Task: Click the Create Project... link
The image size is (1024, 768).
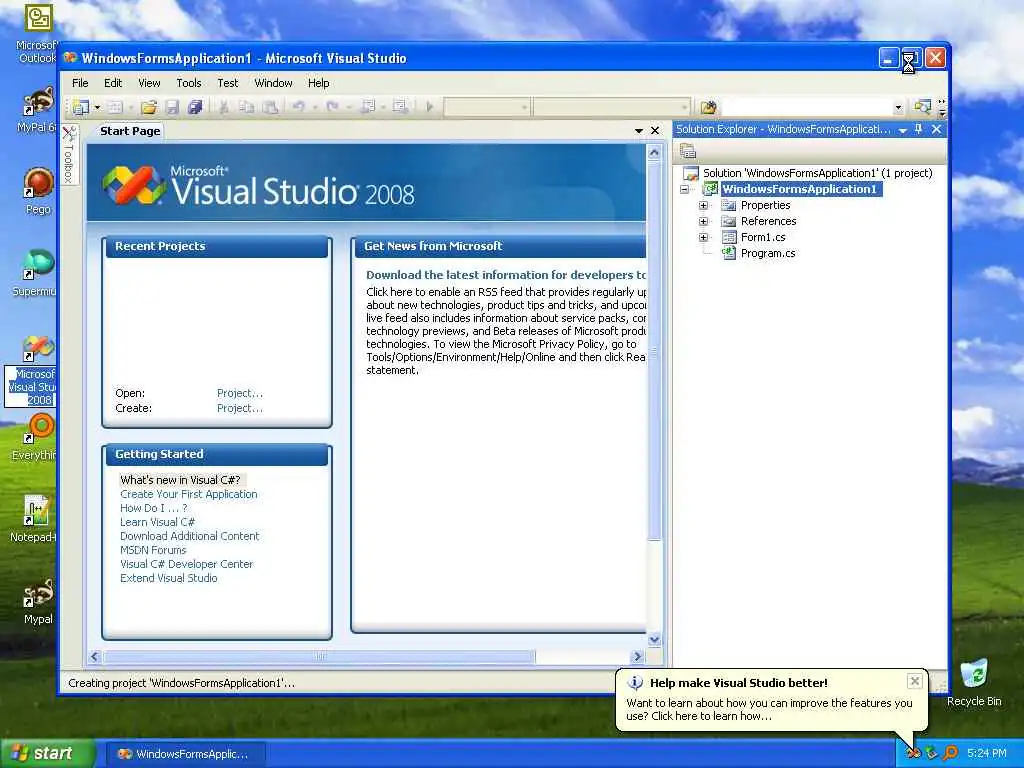Action: click(240, 408)
